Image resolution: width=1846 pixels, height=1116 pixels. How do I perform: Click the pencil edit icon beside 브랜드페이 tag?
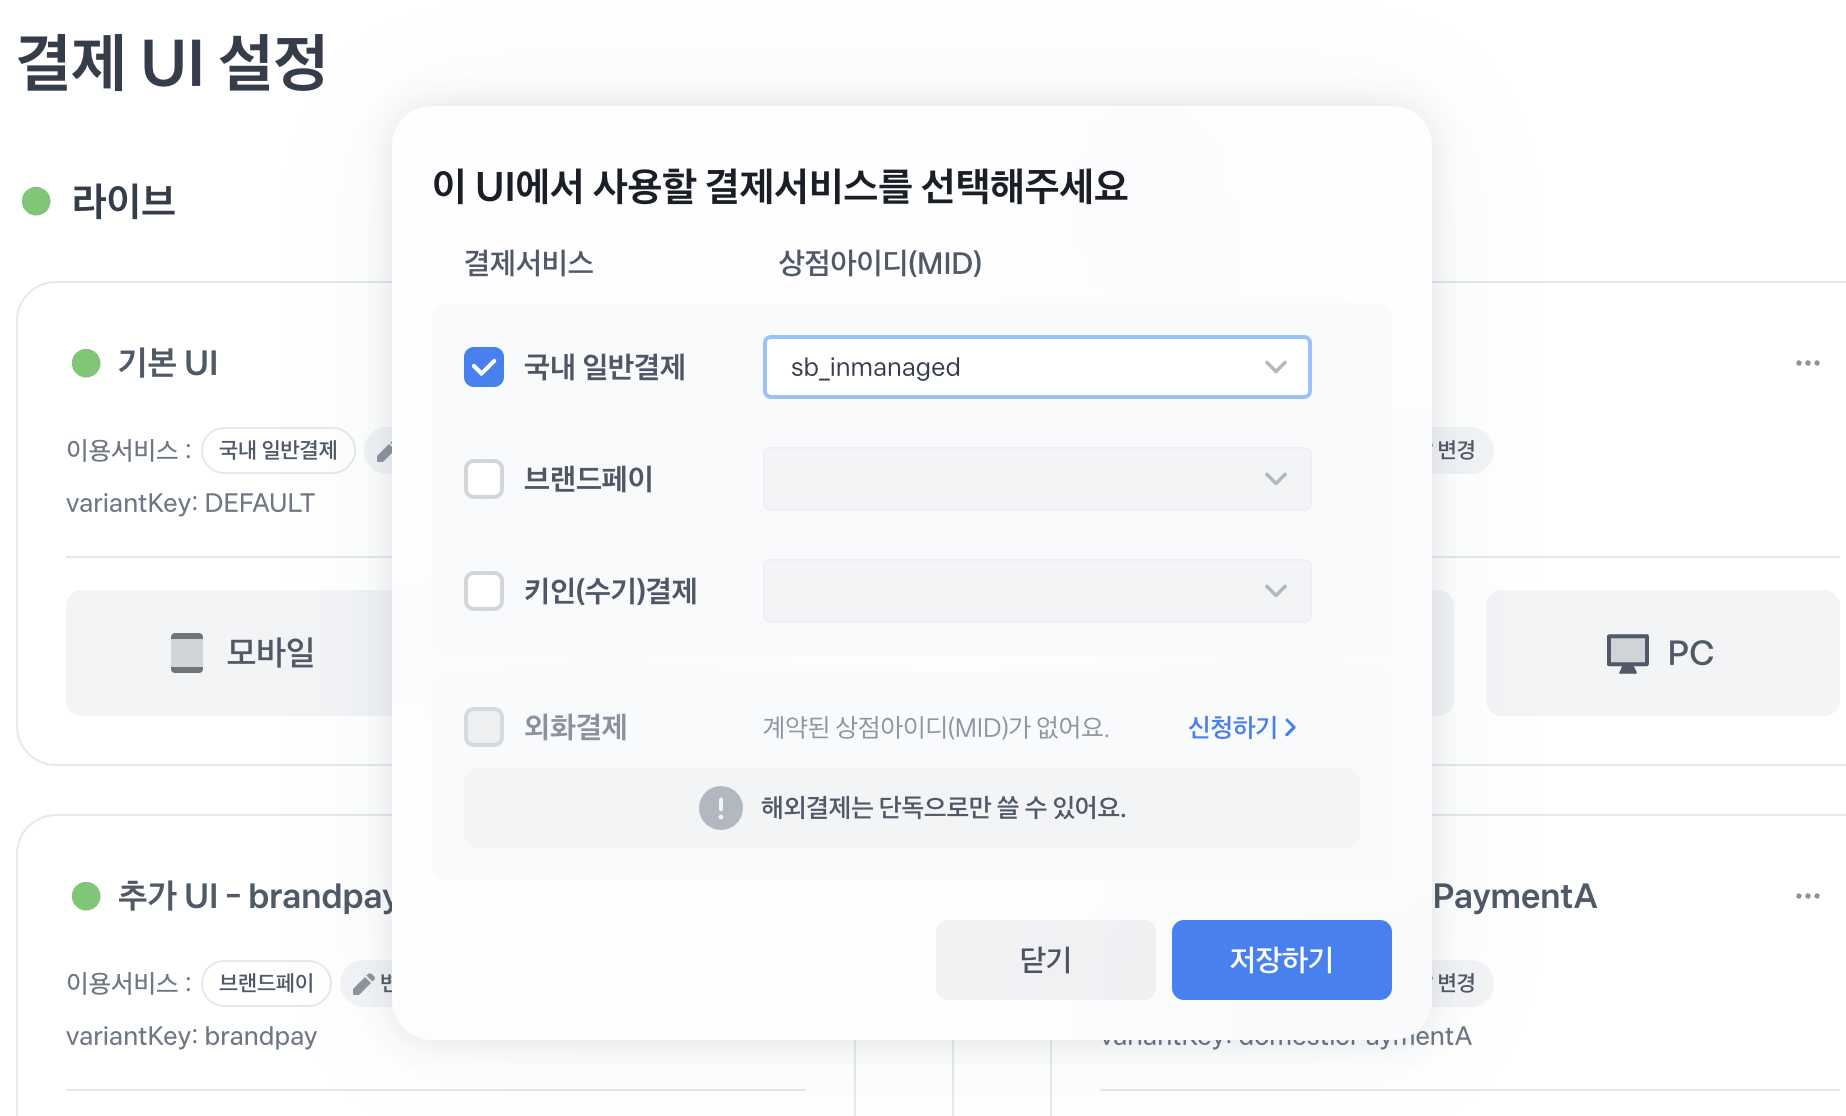(x=364, y=984)
